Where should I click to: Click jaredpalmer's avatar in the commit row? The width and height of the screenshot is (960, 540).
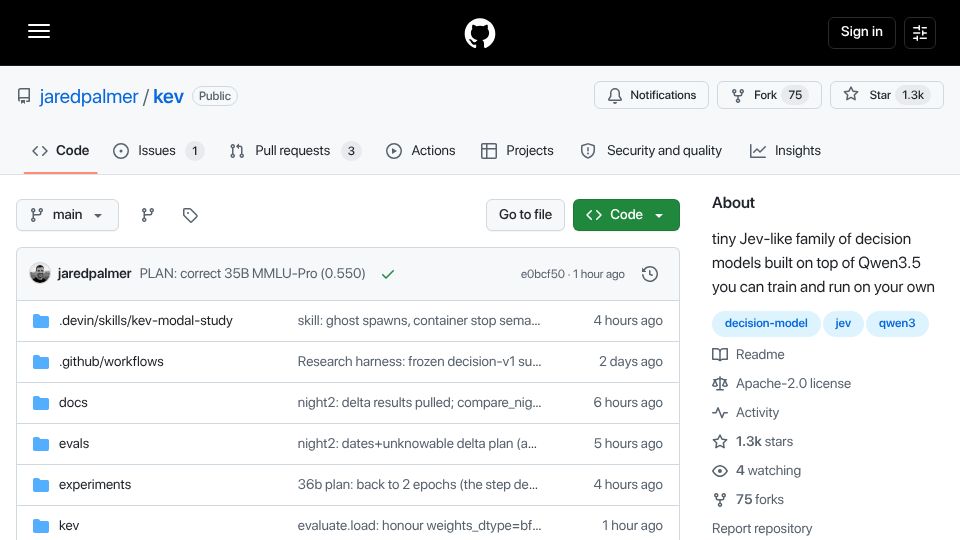pos(40,274)
